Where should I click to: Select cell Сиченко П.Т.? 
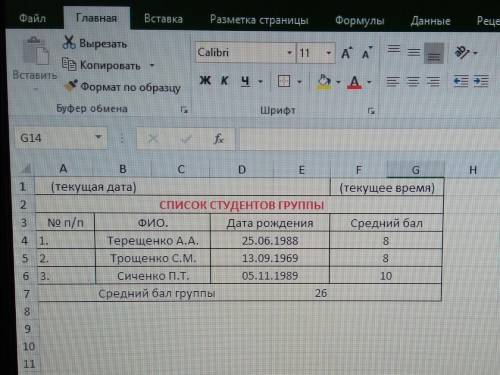point(153,276)
